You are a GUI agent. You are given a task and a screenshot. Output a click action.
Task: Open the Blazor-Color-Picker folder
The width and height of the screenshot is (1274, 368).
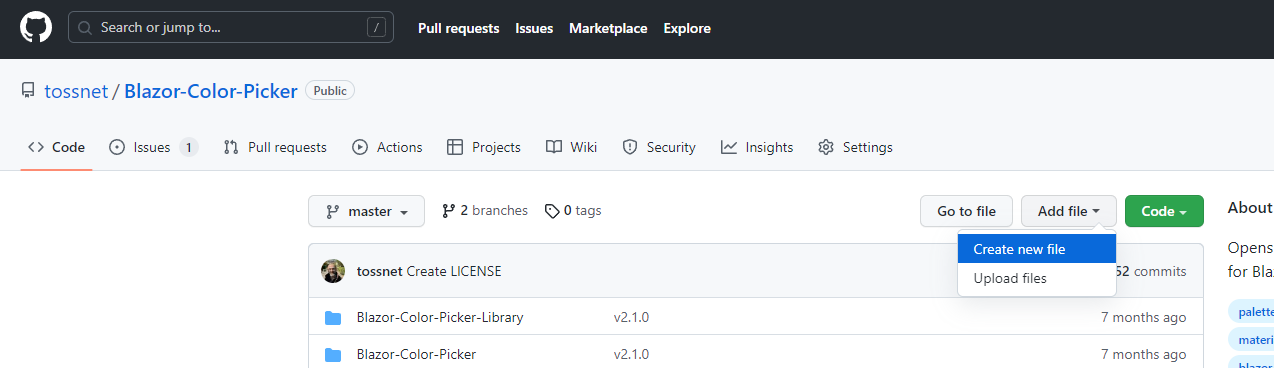[416, 354]
